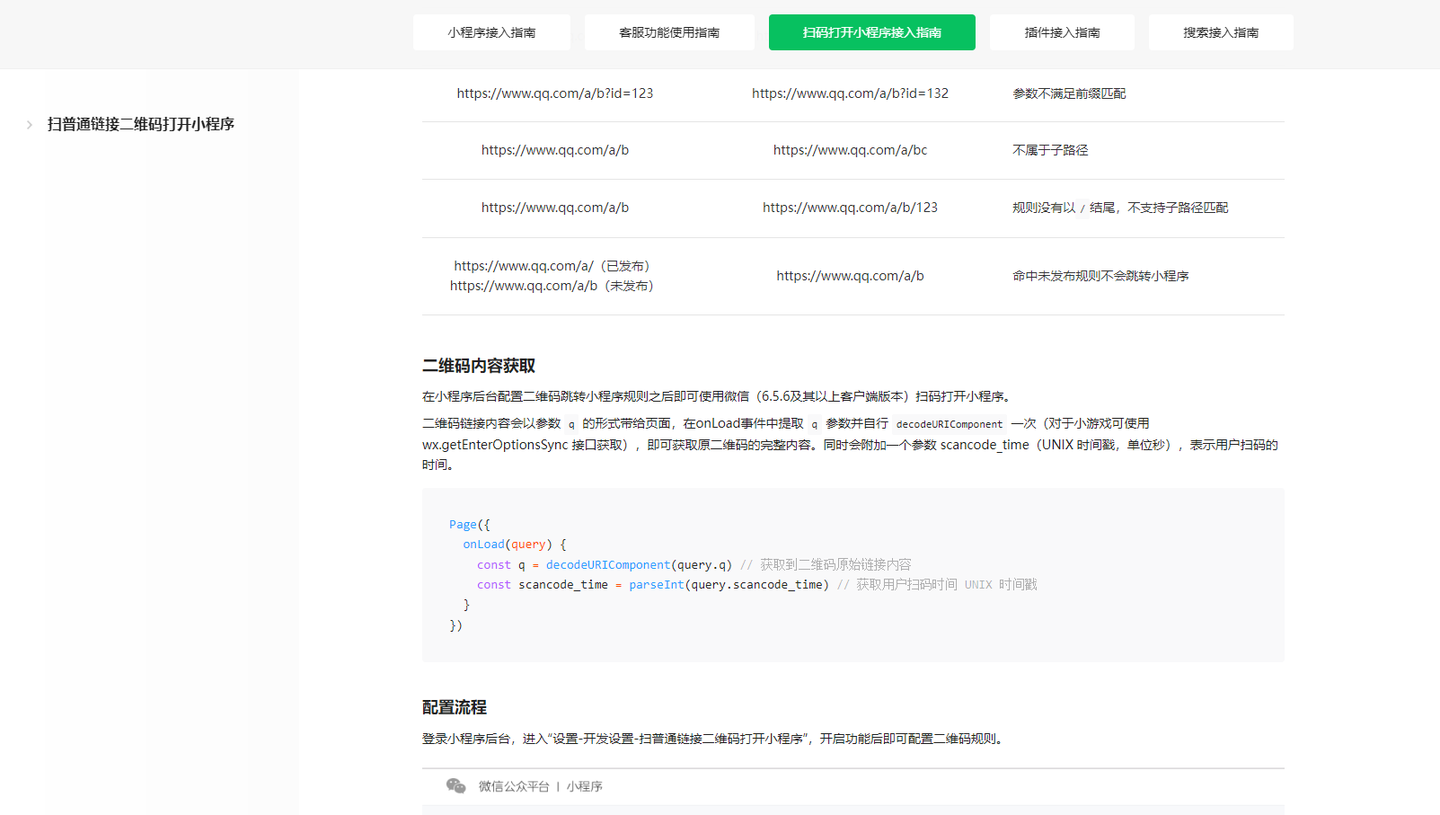This screenshot has width=1440, height=815.
Task: Select the URL https://www.qq.com/a/b?id=123 in the table
Action: point(555,92)
